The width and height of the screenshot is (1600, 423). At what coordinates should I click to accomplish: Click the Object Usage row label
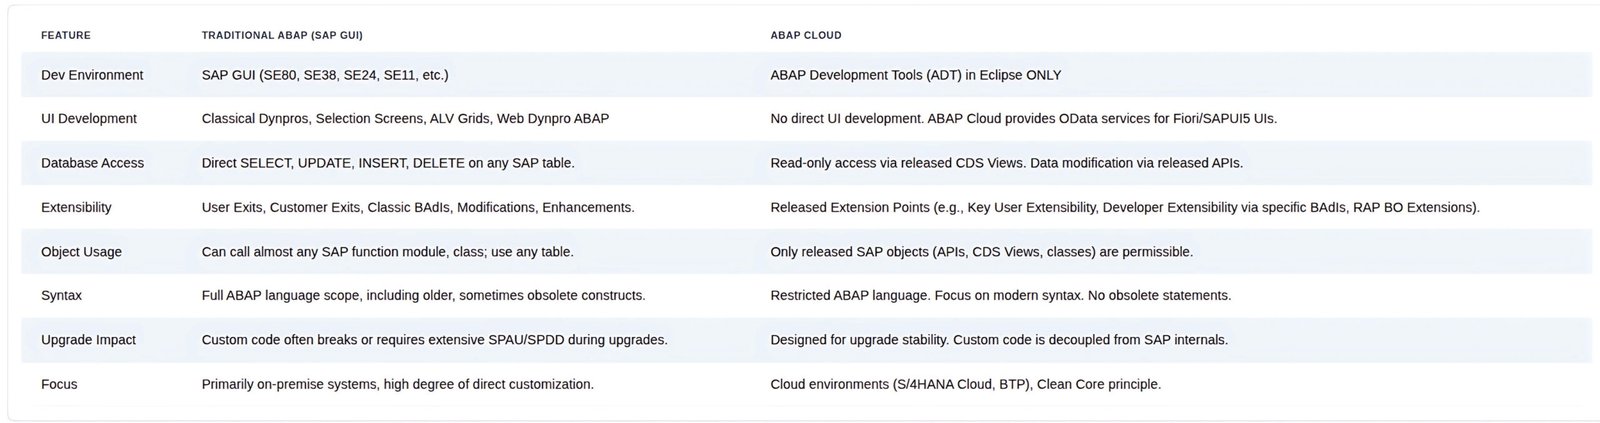pyautogui.click(x=81, y=252)
